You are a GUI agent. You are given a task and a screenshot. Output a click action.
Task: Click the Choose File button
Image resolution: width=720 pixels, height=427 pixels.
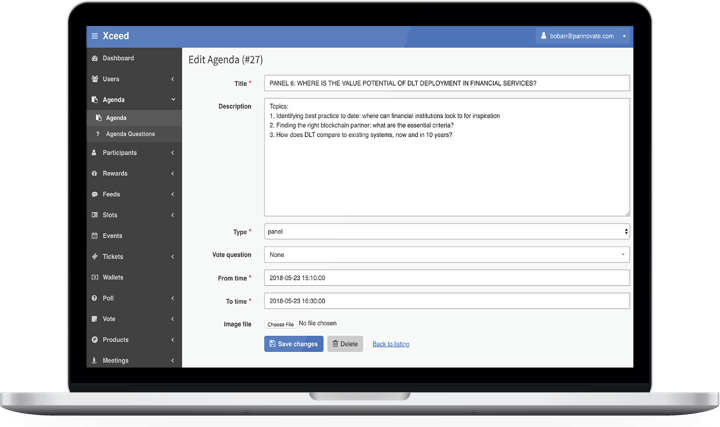[x=280, y=324]
